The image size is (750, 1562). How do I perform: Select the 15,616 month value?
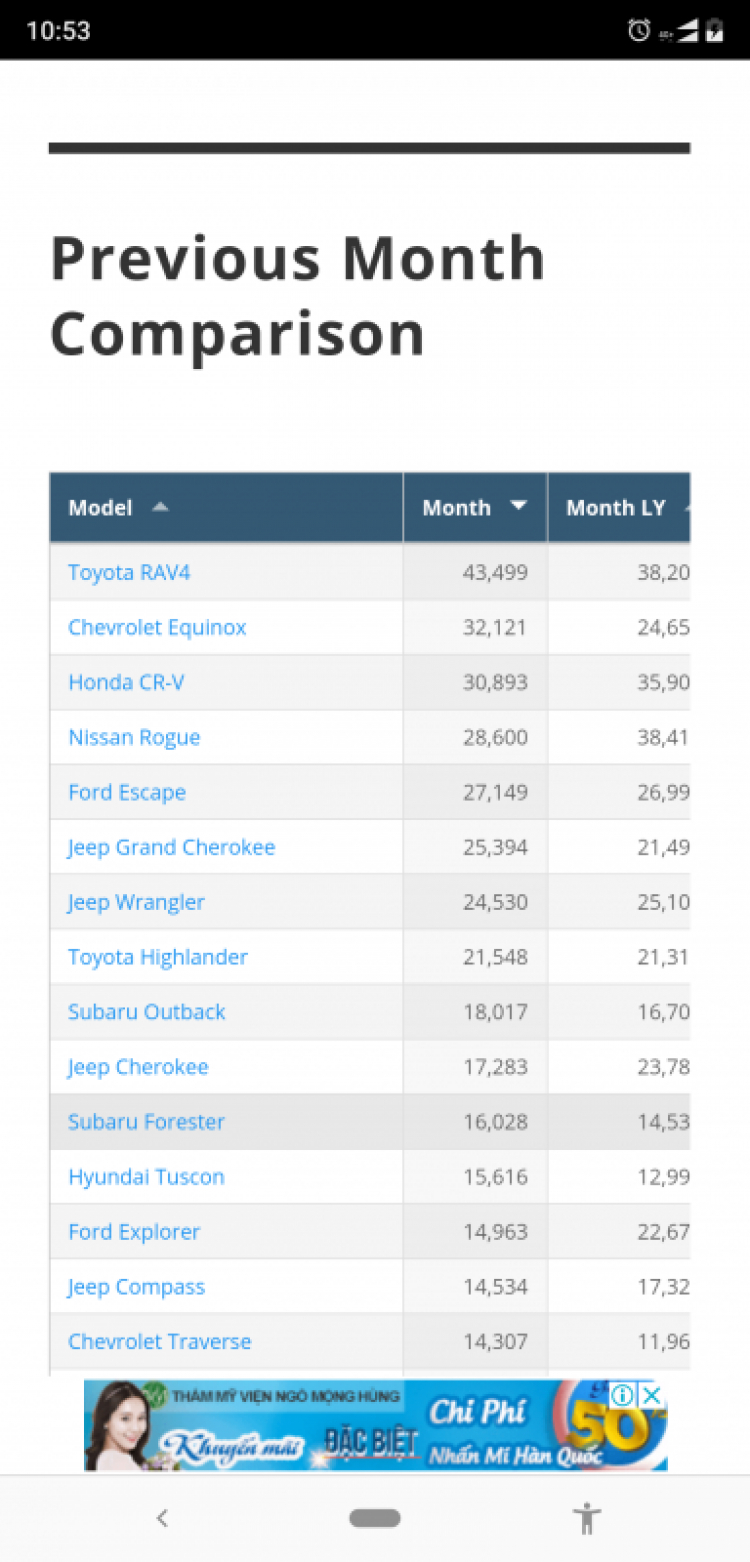point(495,1177)
